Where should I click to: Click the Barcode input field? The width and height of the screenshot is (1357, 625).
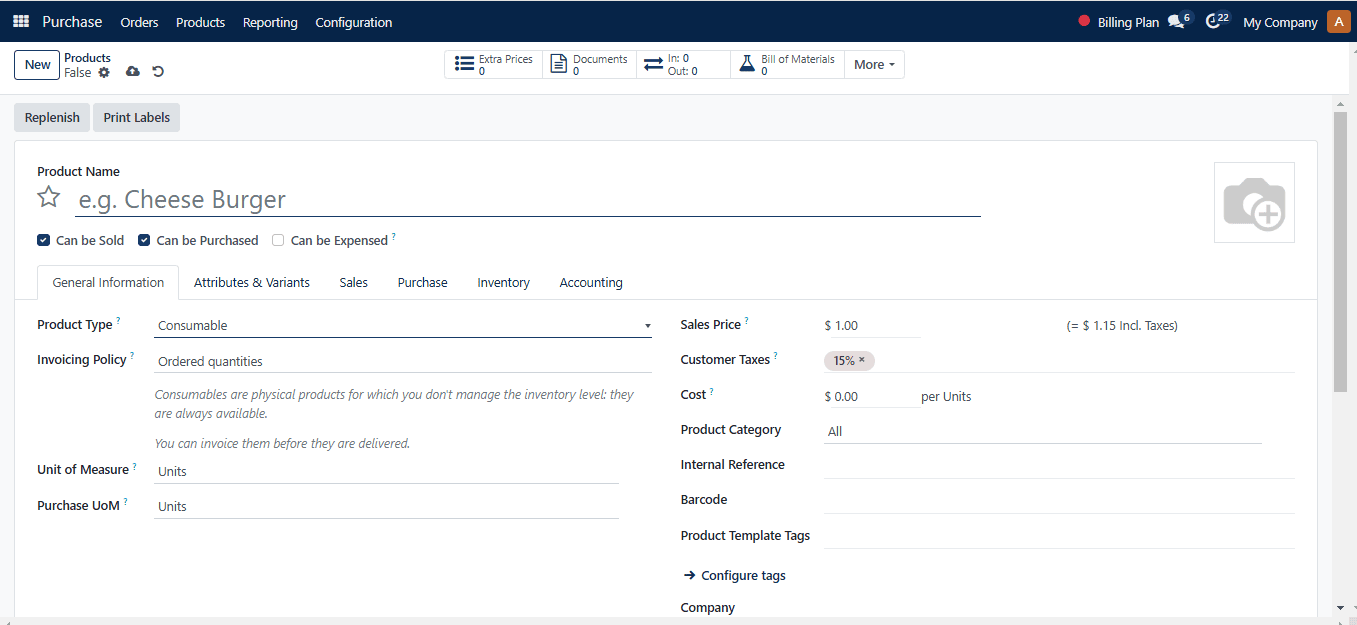point(1059,500)
